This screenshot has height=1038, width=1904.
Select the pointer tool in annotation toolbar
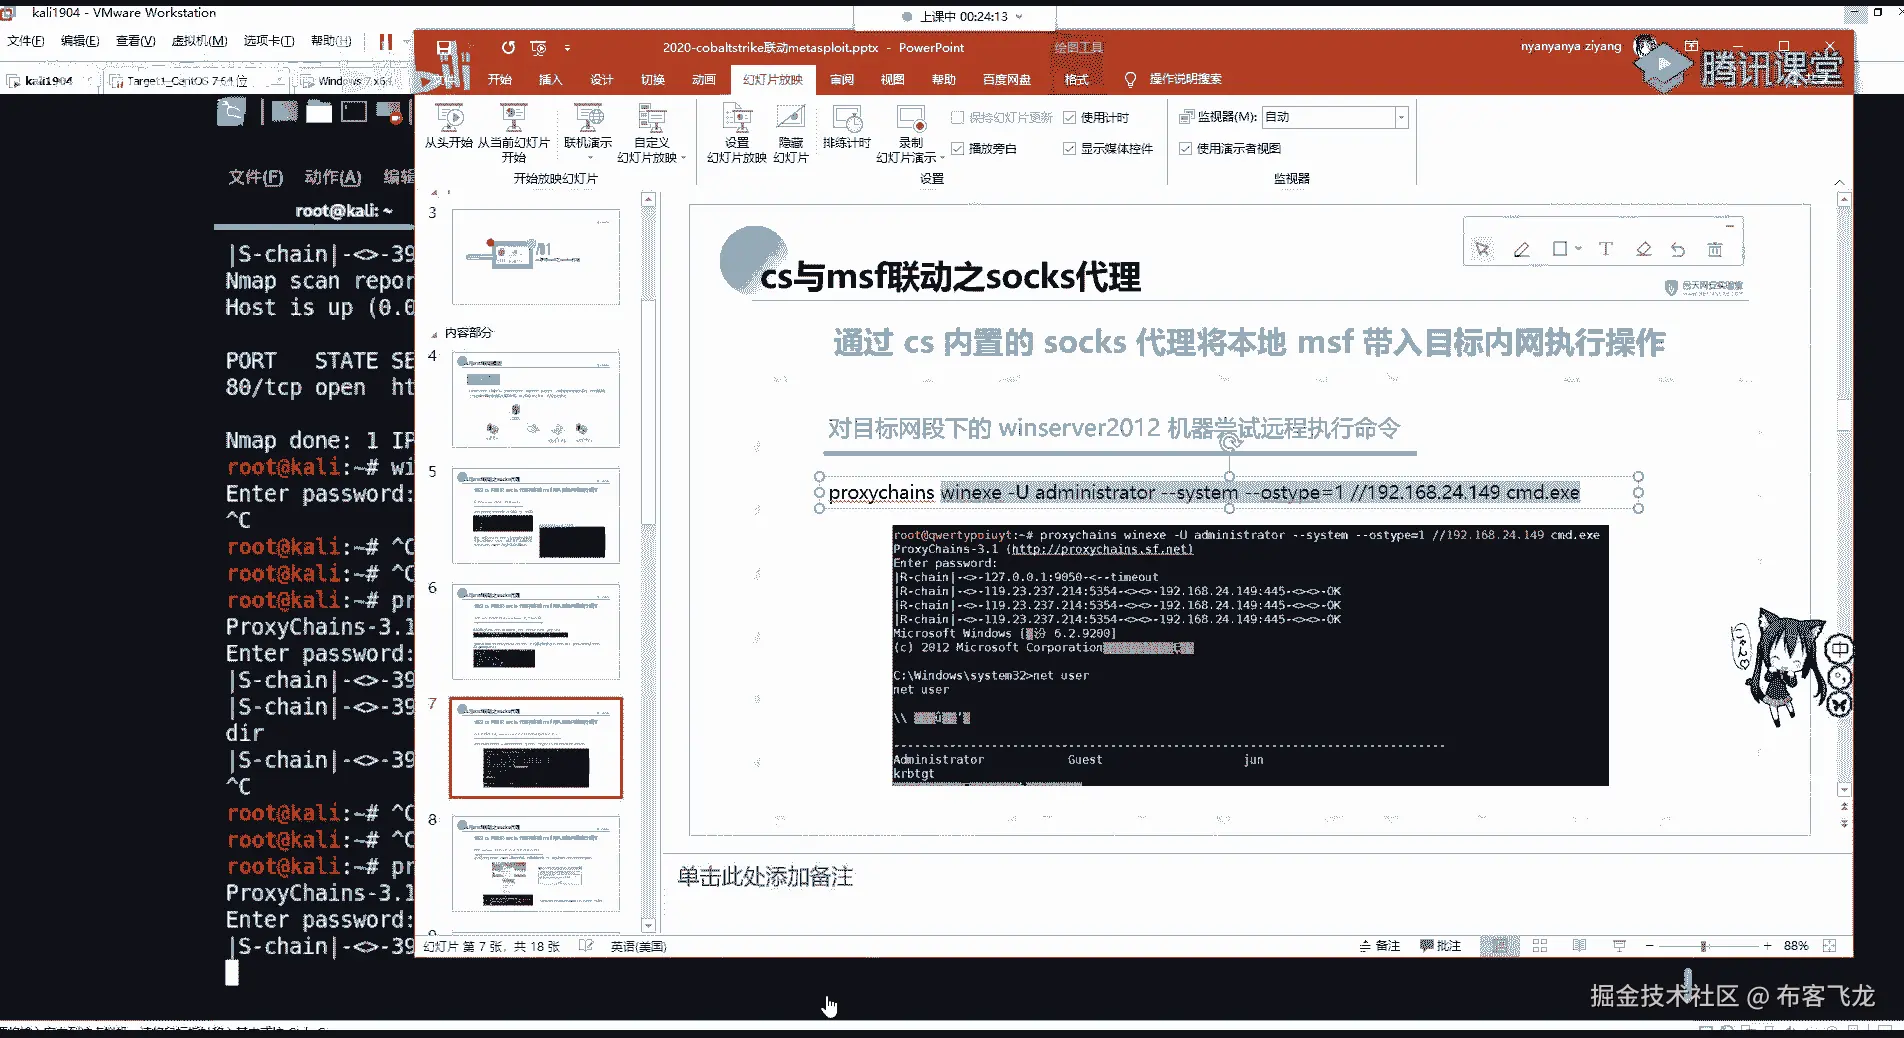tap(1482, 249)
